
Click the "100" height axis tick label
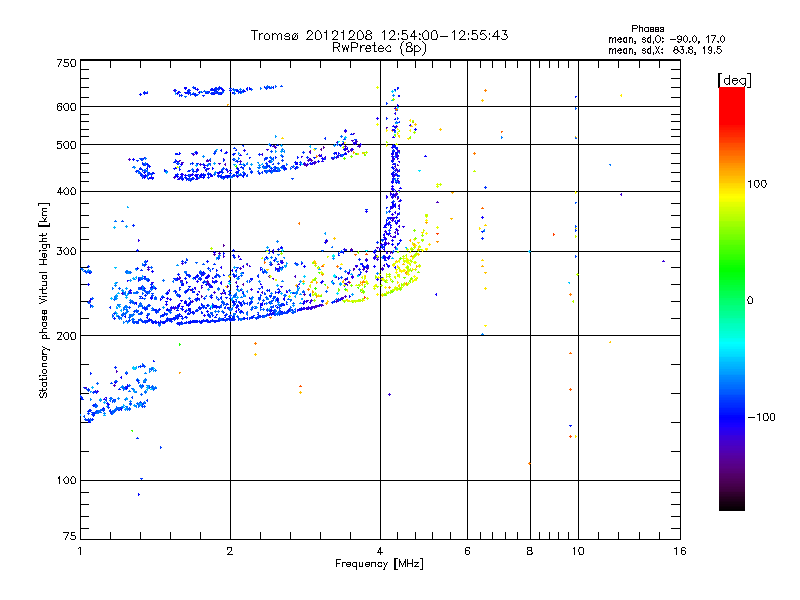[66, 481]
